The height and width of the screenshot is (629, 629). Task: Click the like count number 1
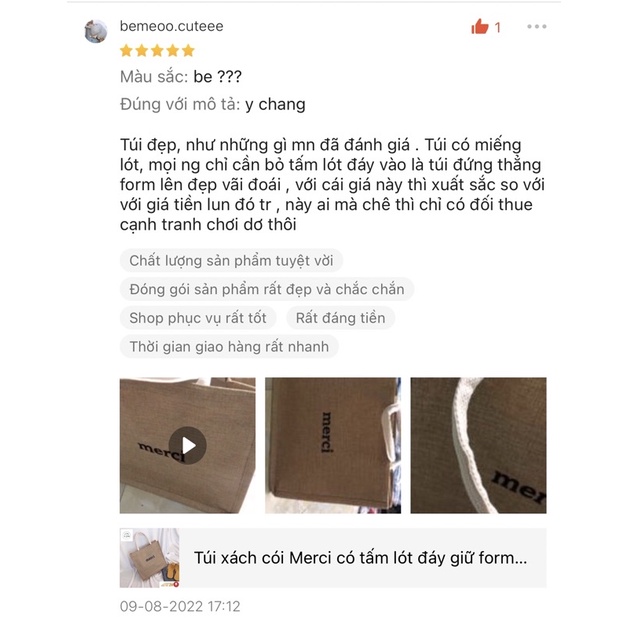point(497,28)
